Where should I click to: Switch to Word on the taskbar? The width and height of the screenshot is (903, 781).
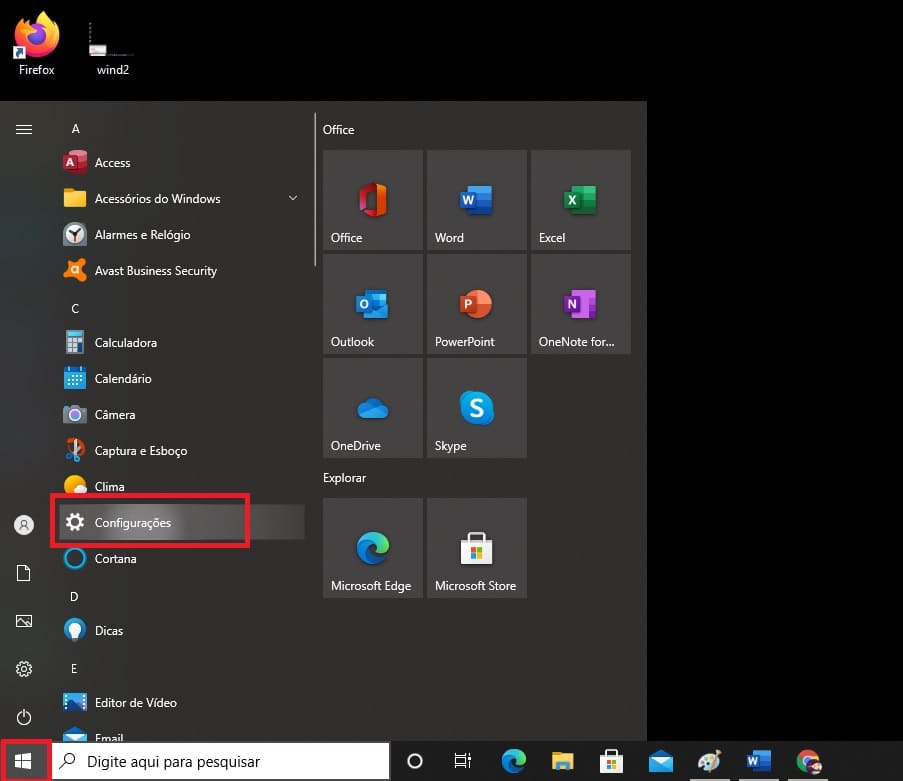pyautogui.click(x=758, y=761)
